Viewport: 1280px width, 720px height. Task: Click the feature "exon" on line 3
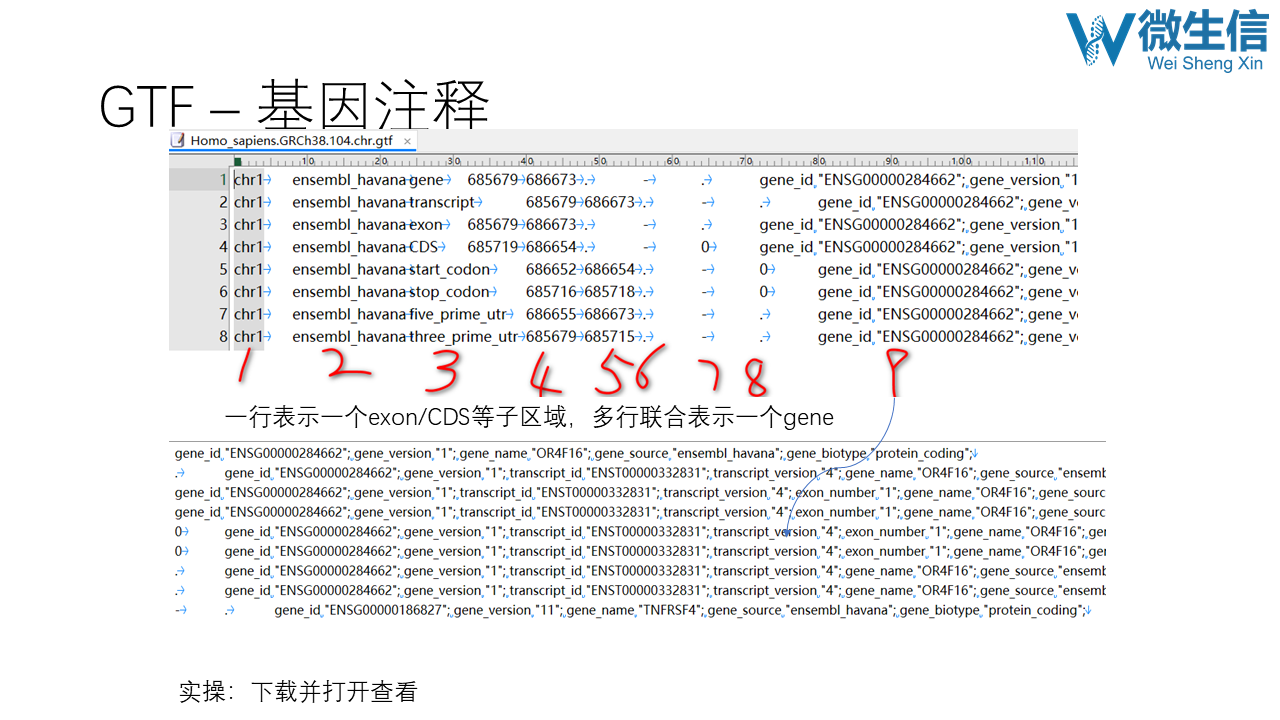[426, 225]
